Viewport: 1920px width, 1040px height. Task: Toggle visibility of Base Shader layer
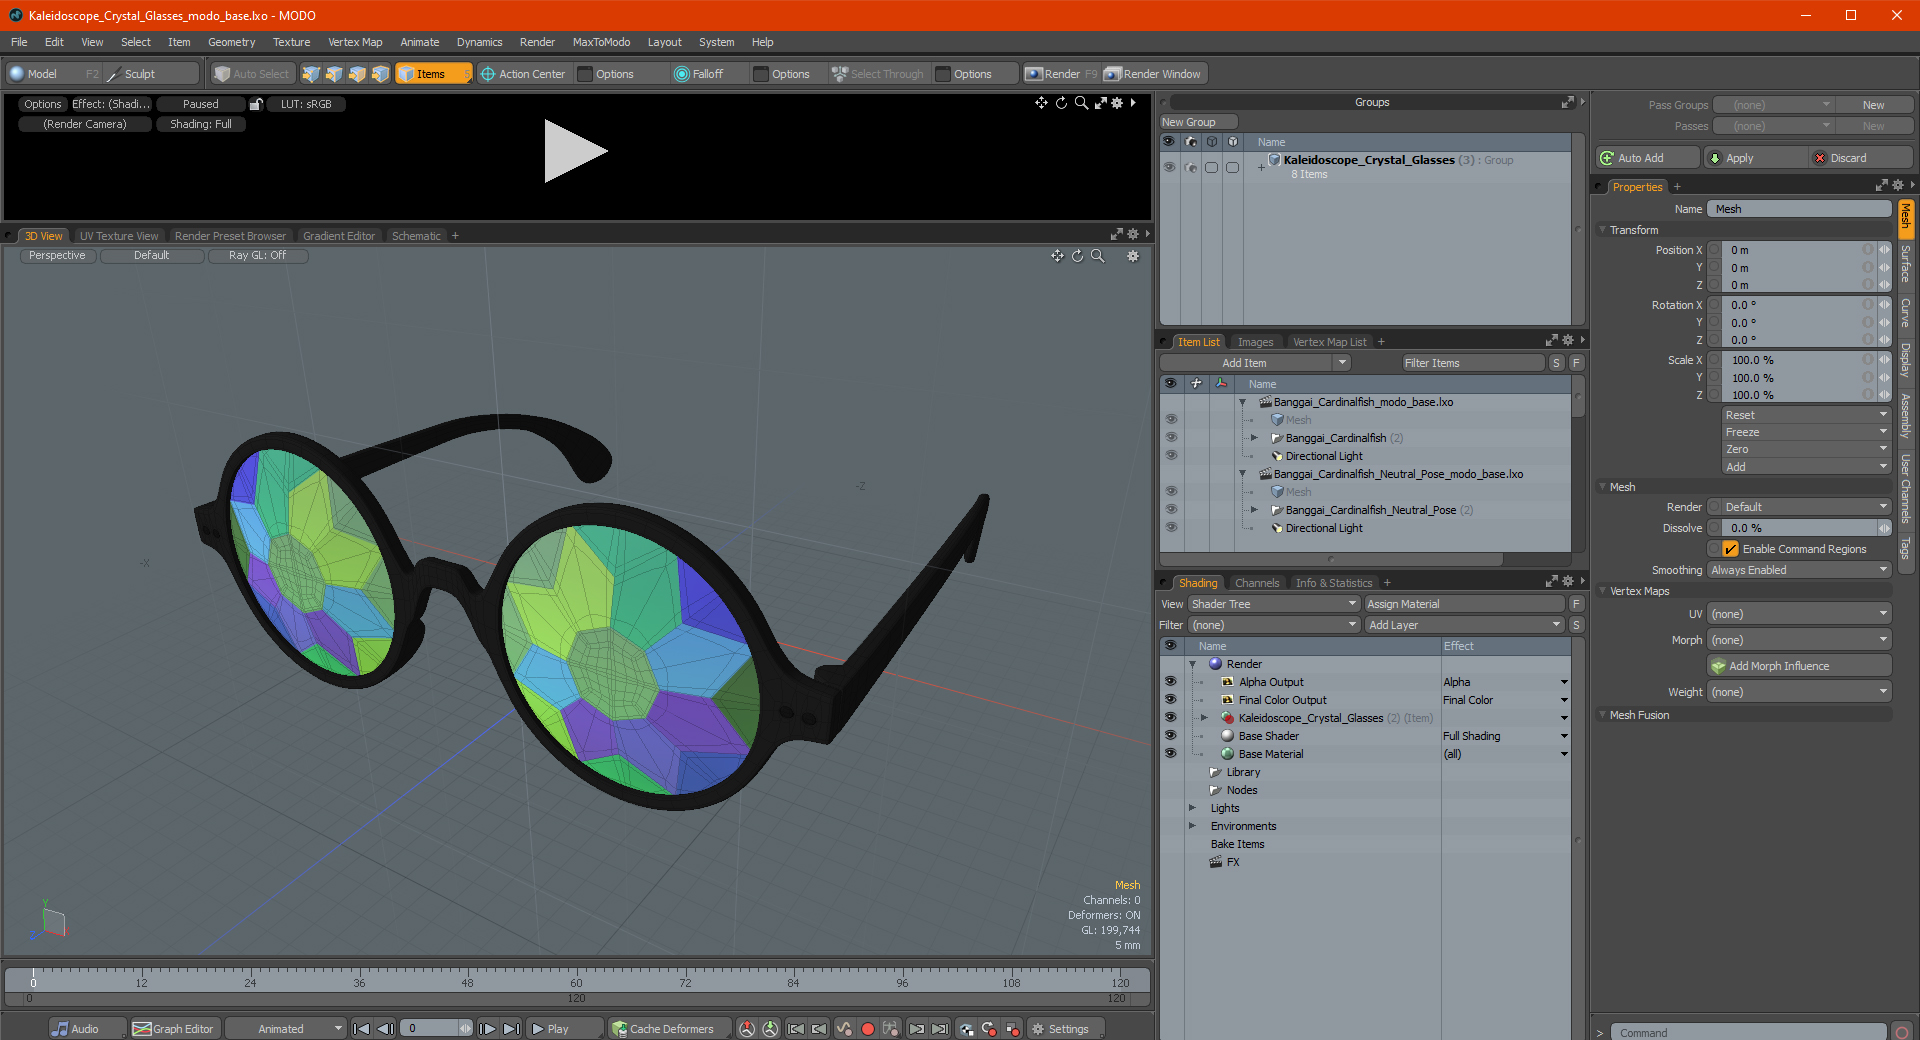point(1170,736)
